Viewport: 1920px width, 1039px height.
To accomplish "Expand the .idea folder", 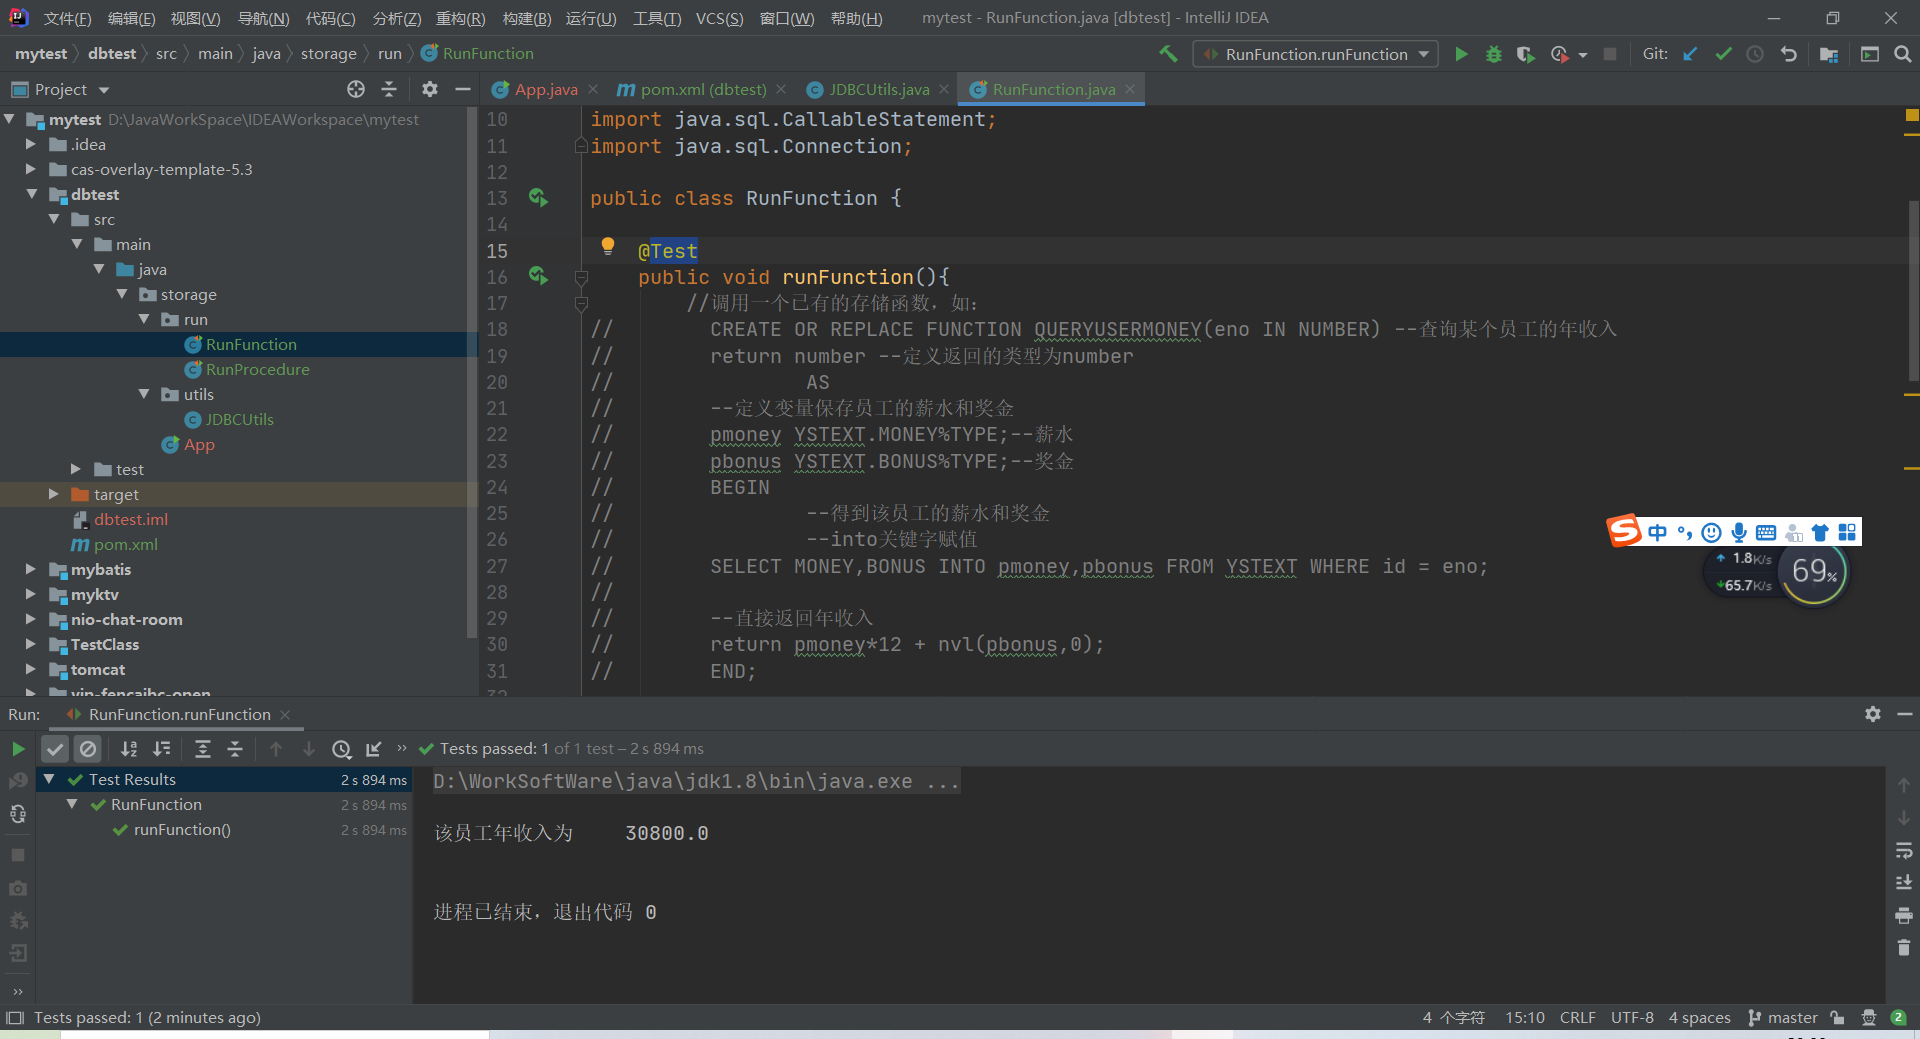I will pos(31,144).
